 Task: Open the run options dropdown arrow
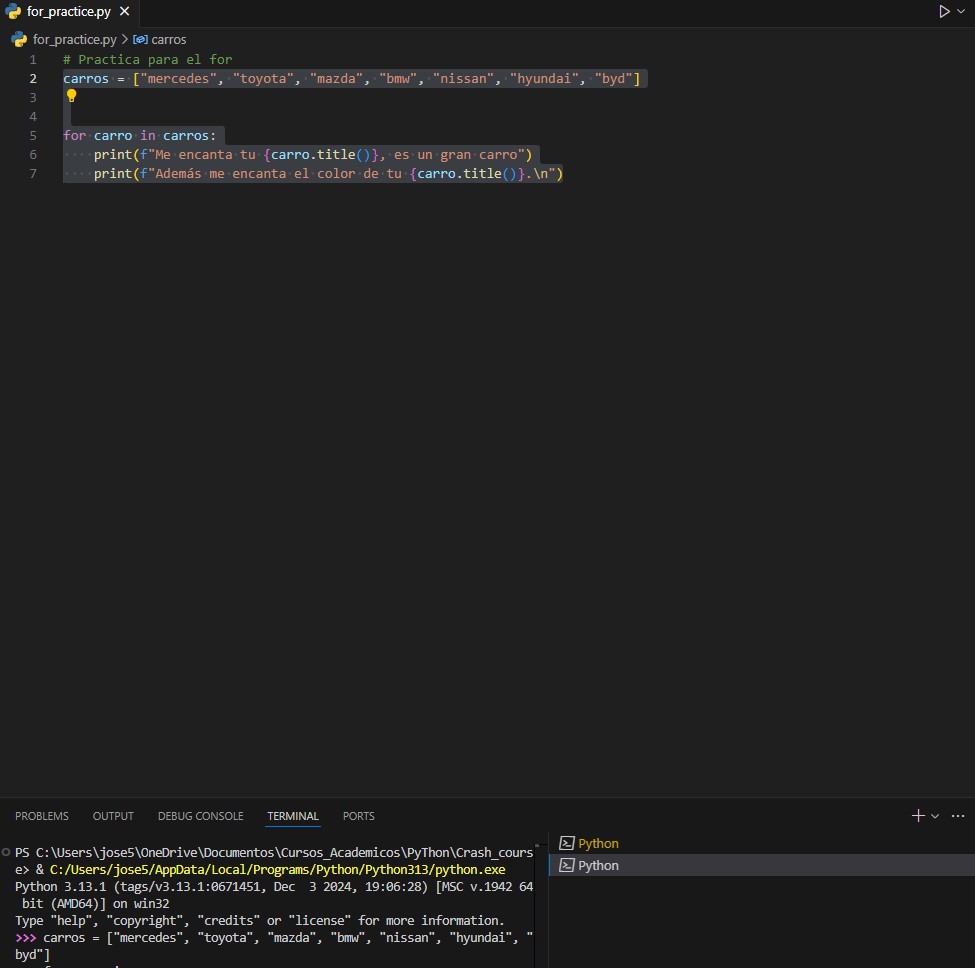point(961,12)
